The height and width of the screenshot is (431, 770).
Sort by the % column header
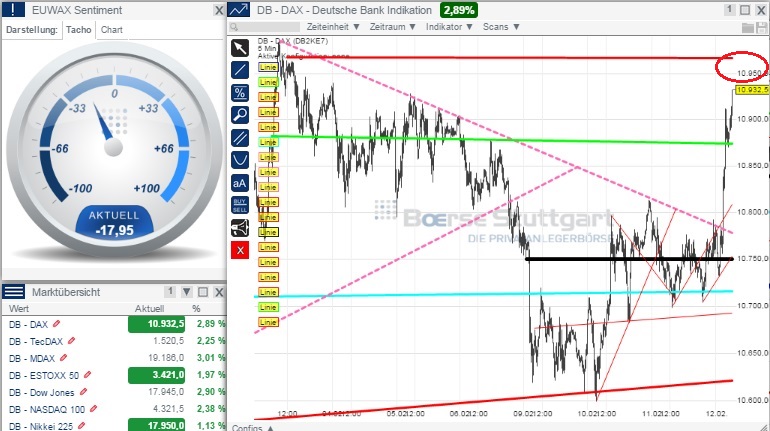196,309
